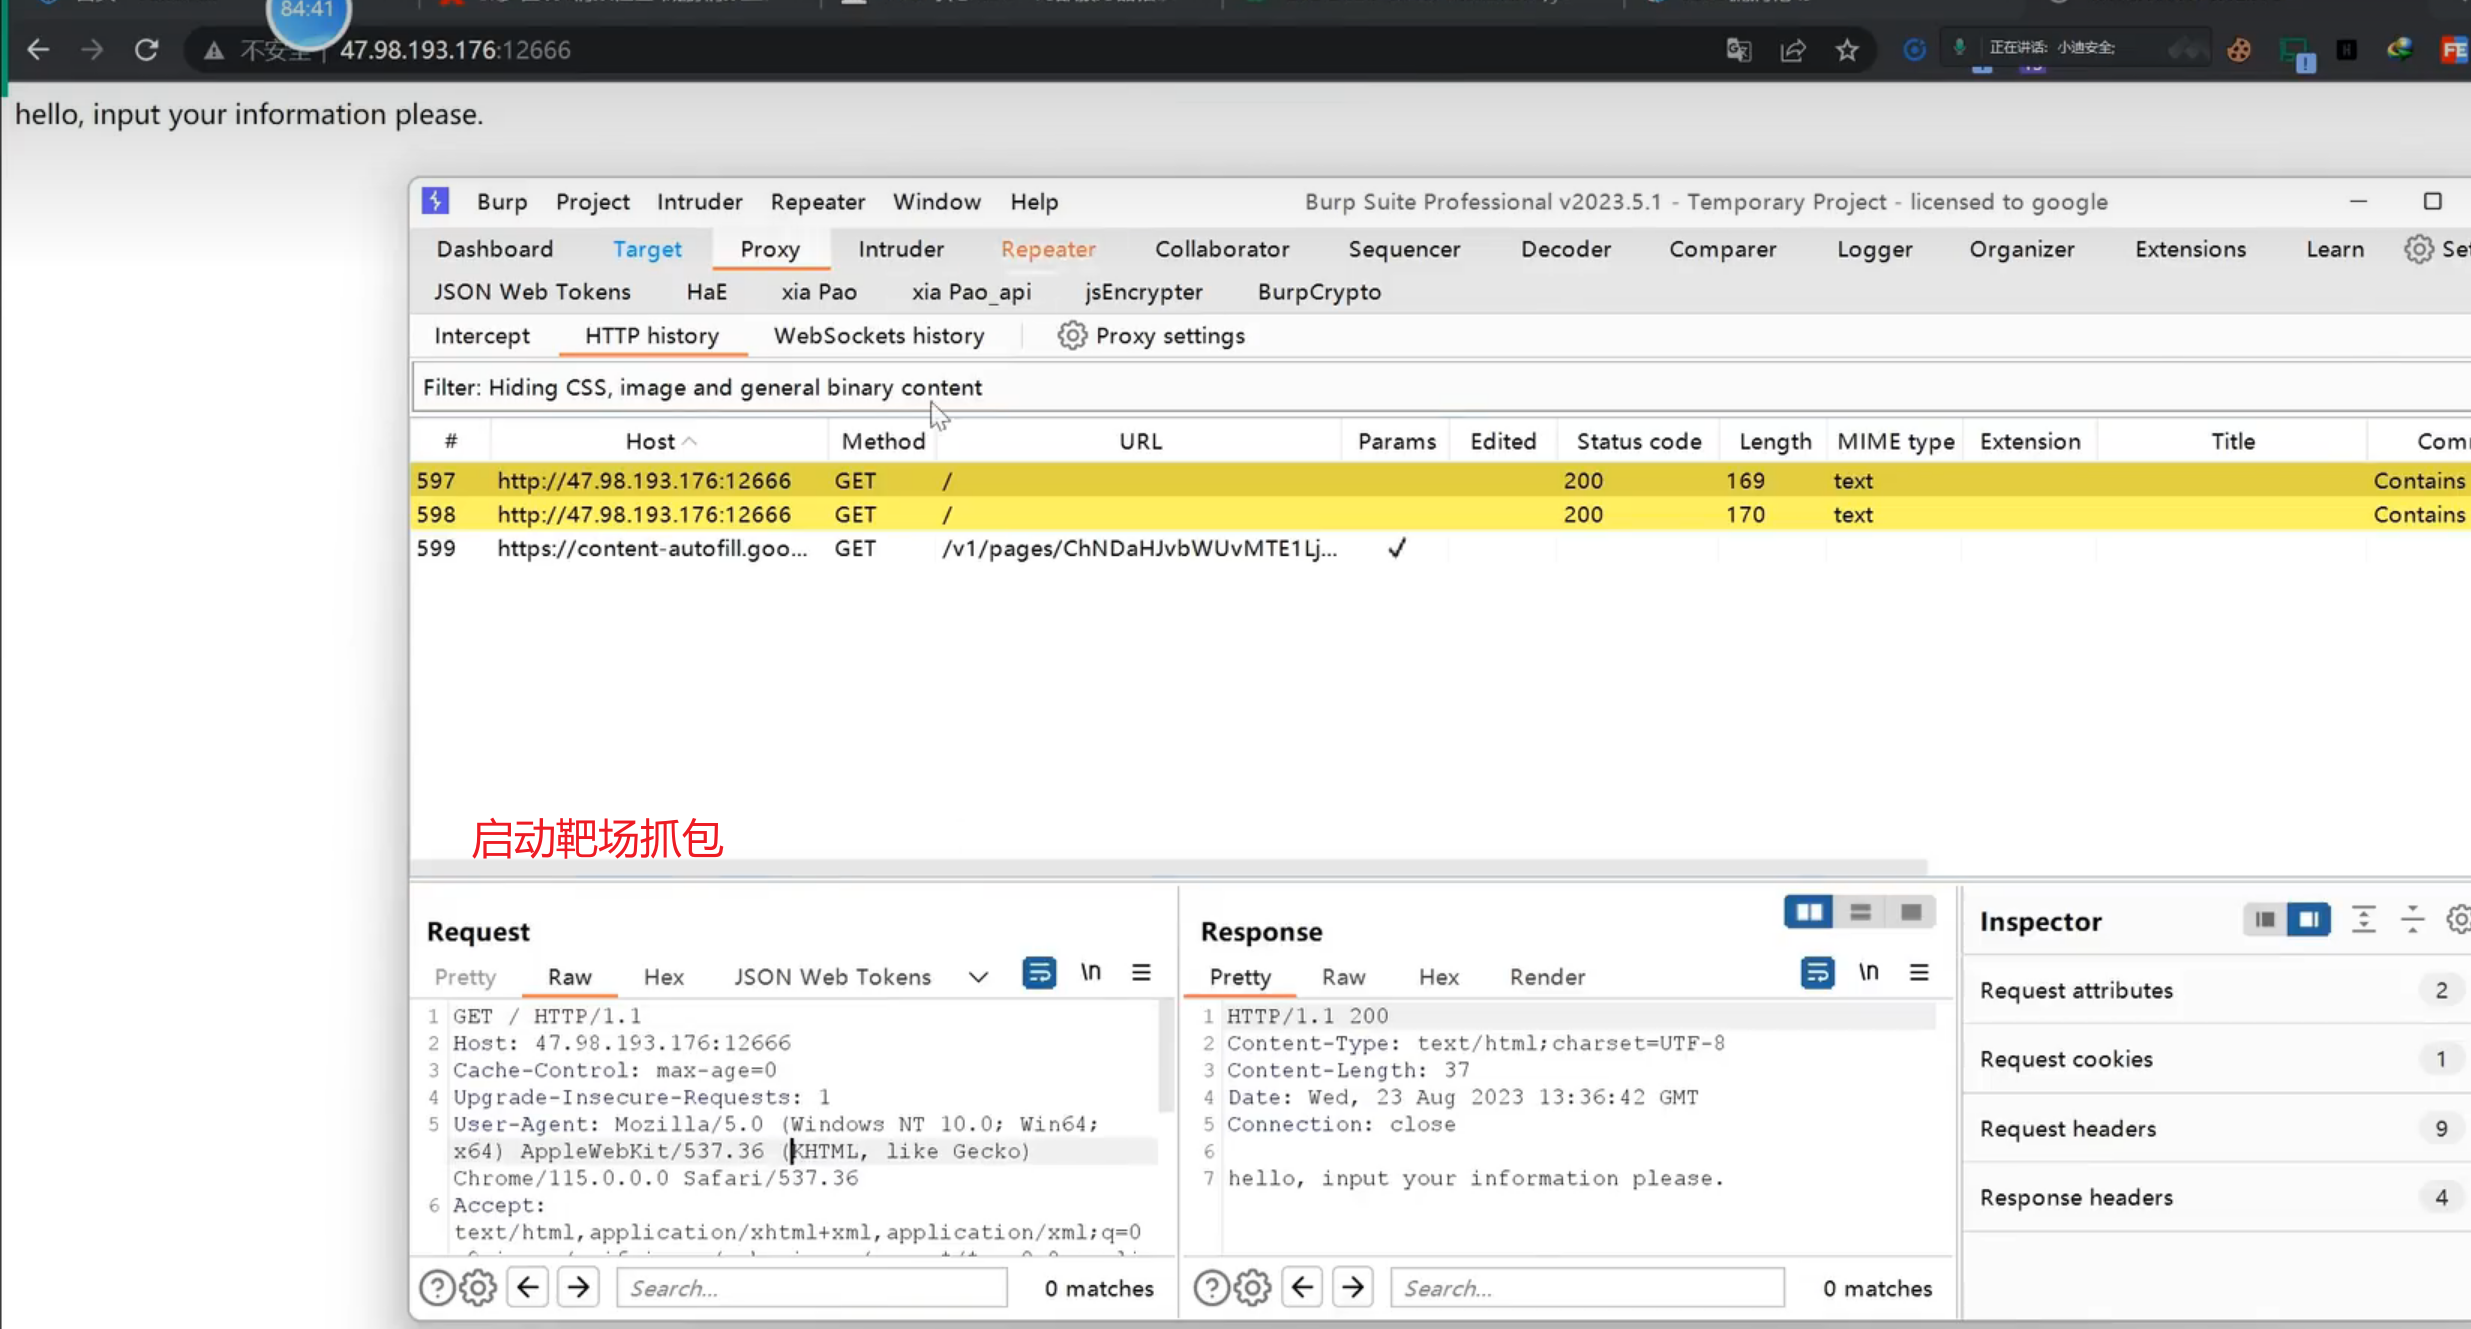Click the Request panel hamburger menu icon
The width and height of the screenshot is (2471, 1329).
click(x=1141, y=973)
